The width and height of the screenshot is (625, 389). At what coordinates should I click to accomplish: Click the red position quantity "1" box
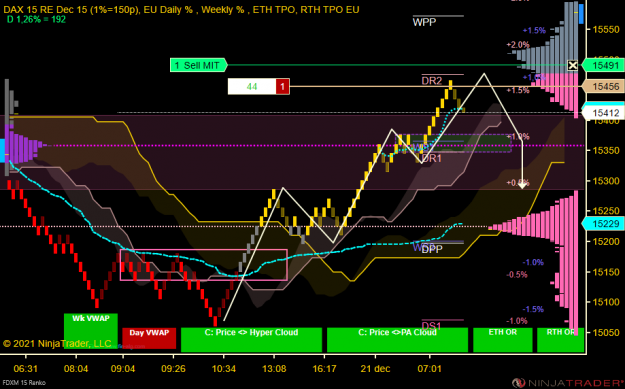coord(283,86)
